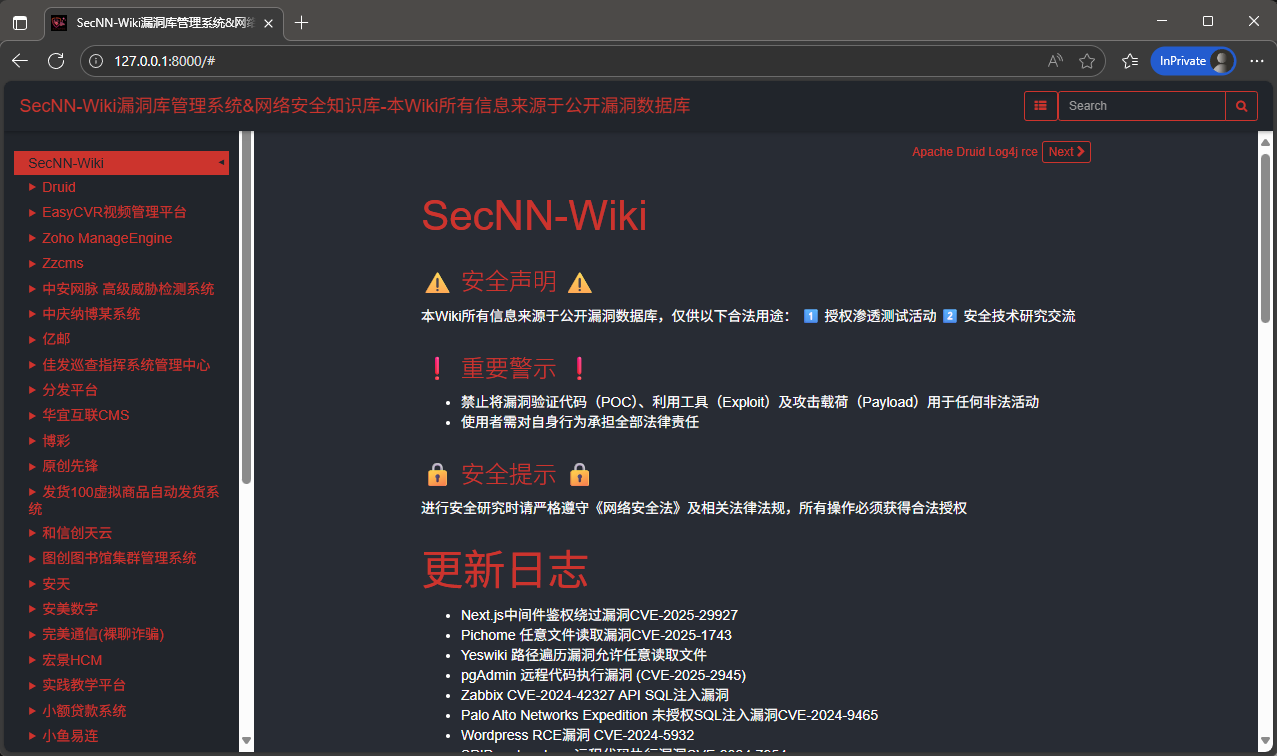The width and height of the screenshot is (1277, 756).
Task: Close the SecNN-Wiki browser tab
Action: tap(268, 22)
